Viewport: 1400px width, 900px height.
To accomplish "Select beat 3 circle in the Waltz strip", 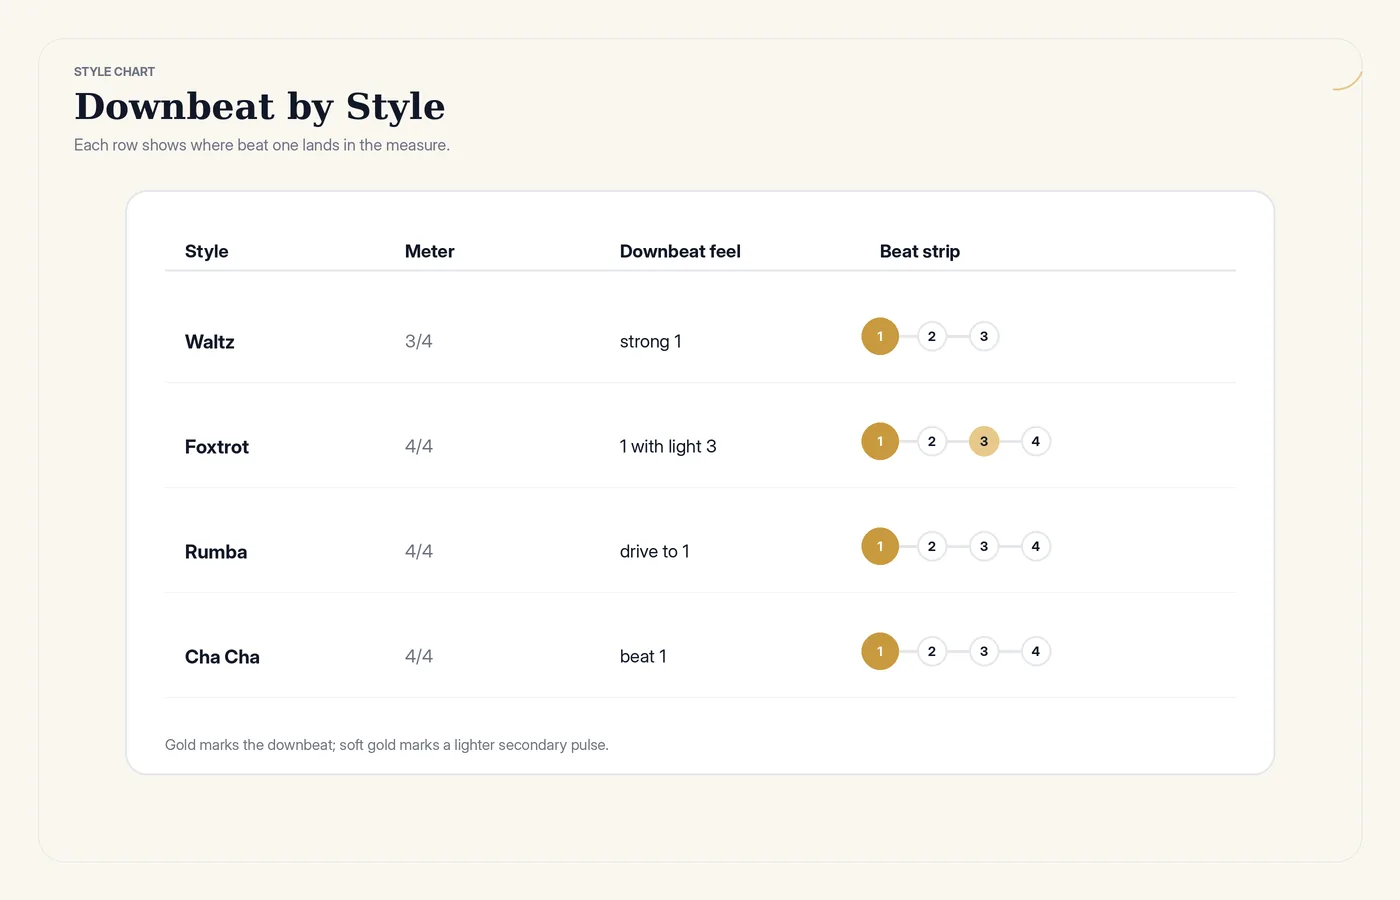I will click(x=984, y=336).
